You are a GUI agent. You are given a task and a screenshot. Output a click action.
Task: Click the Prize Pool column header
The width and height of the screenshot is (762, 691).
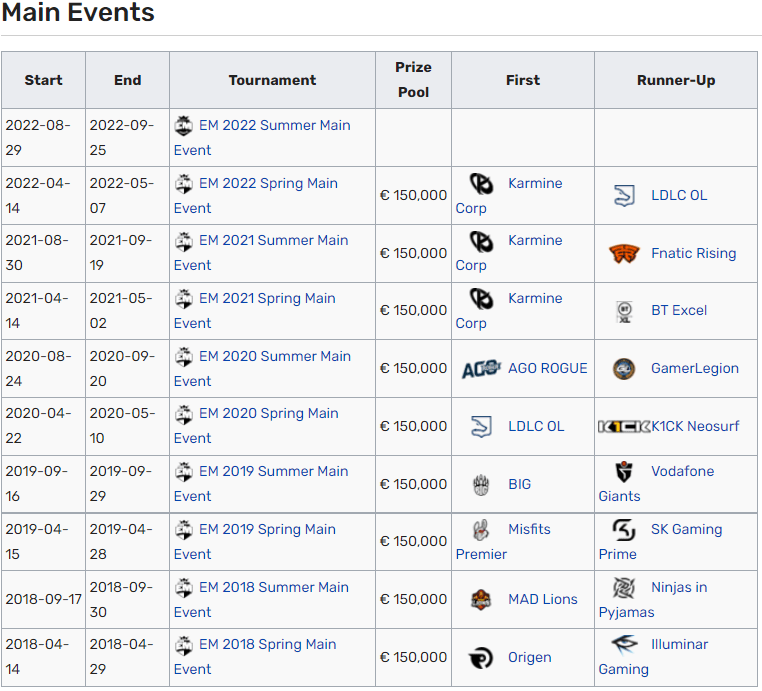[413, 80]
